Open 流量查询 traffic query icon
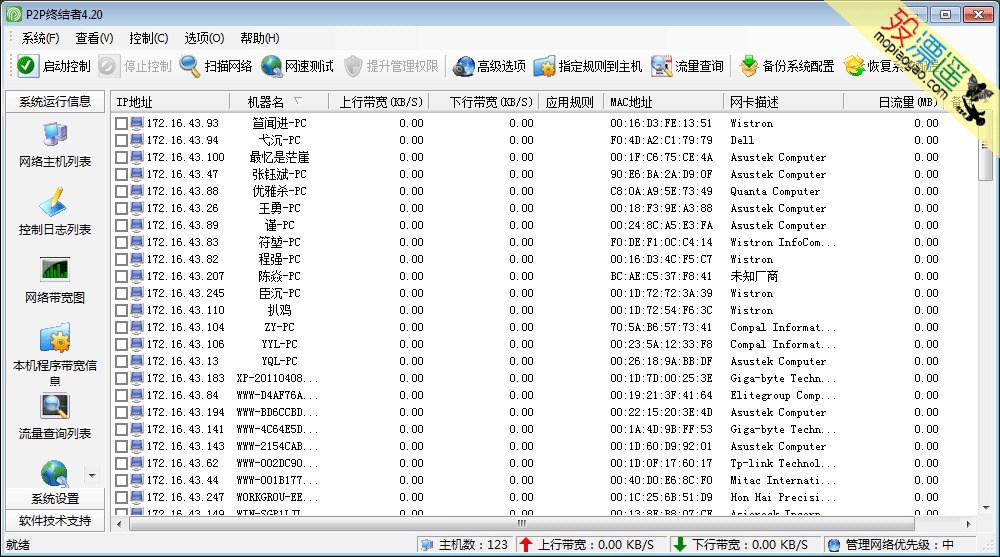Screen dimensions: 1000x557 tap(661, 66)
